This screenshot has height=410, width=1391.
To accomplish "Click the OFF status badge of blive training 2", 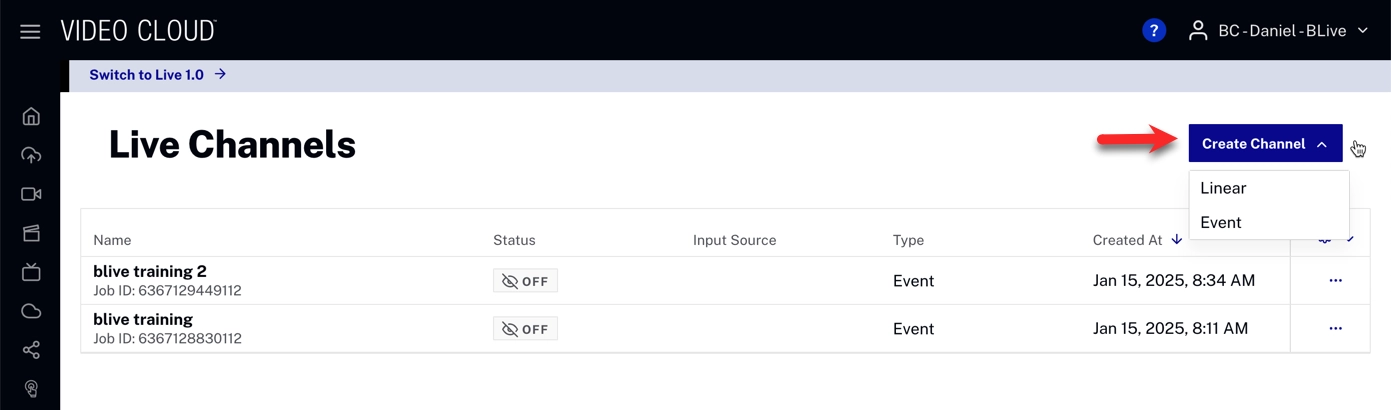I will click(x=525, y=281).
